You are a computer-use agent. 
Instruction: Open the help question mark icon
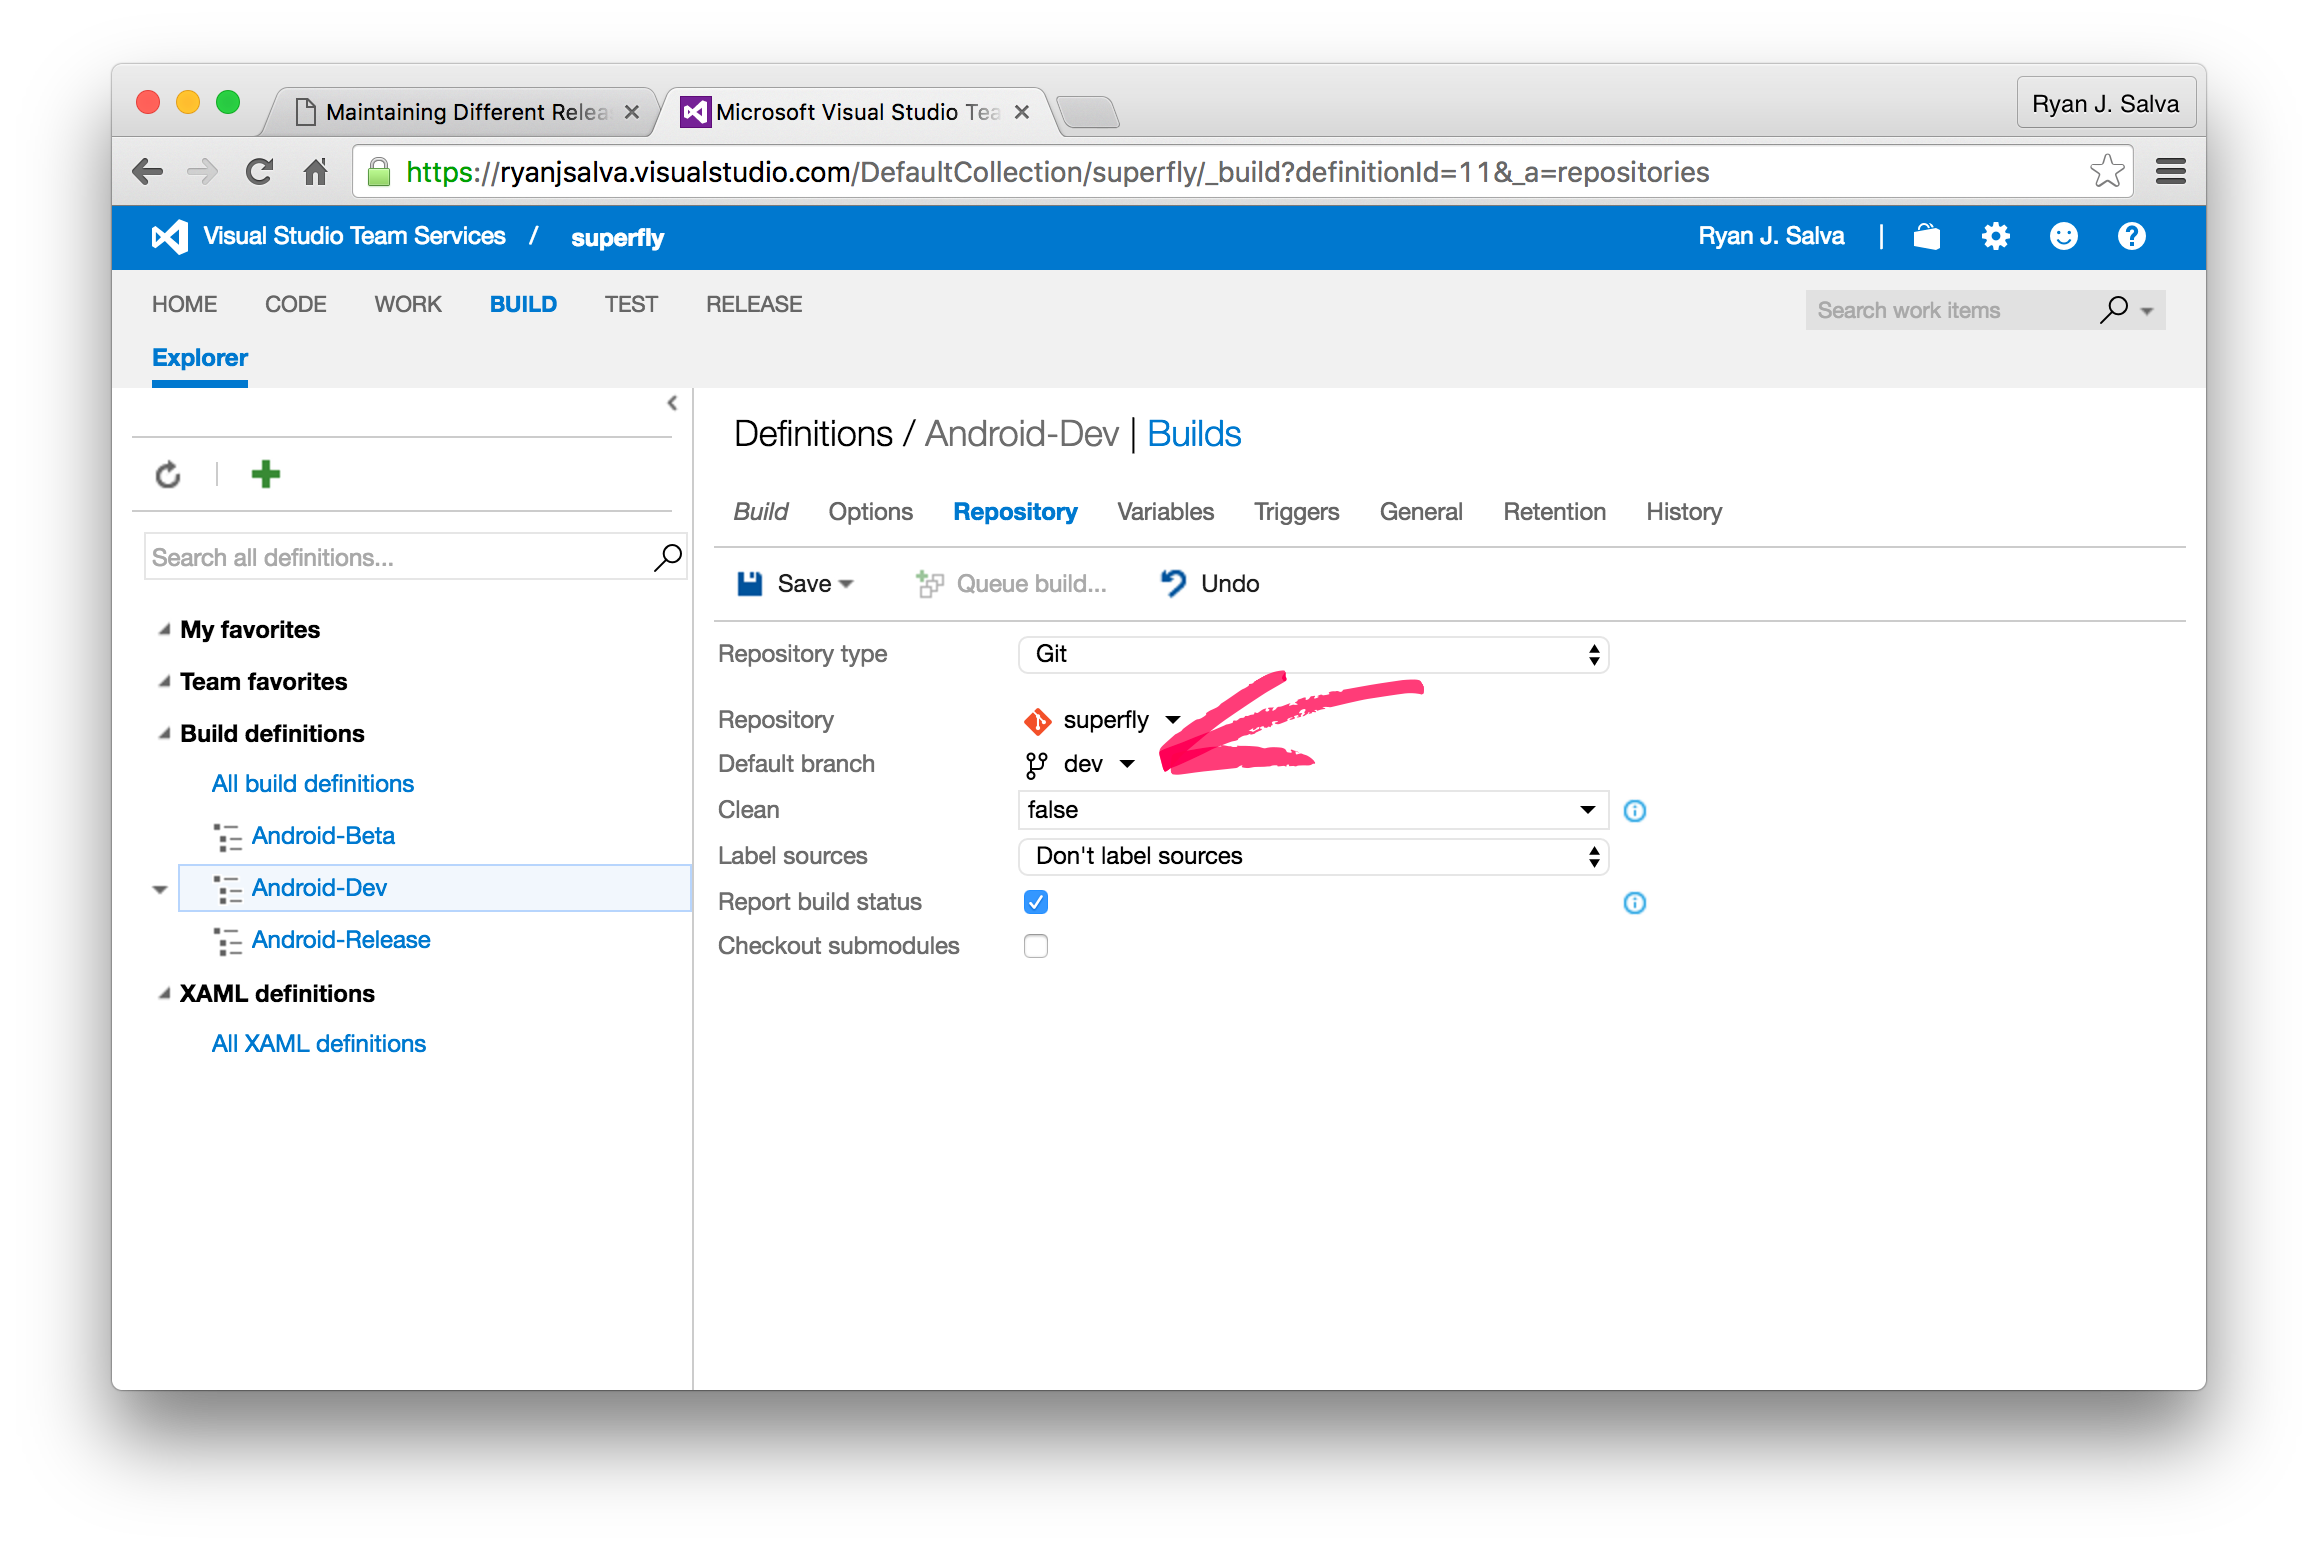[2131, 237]
